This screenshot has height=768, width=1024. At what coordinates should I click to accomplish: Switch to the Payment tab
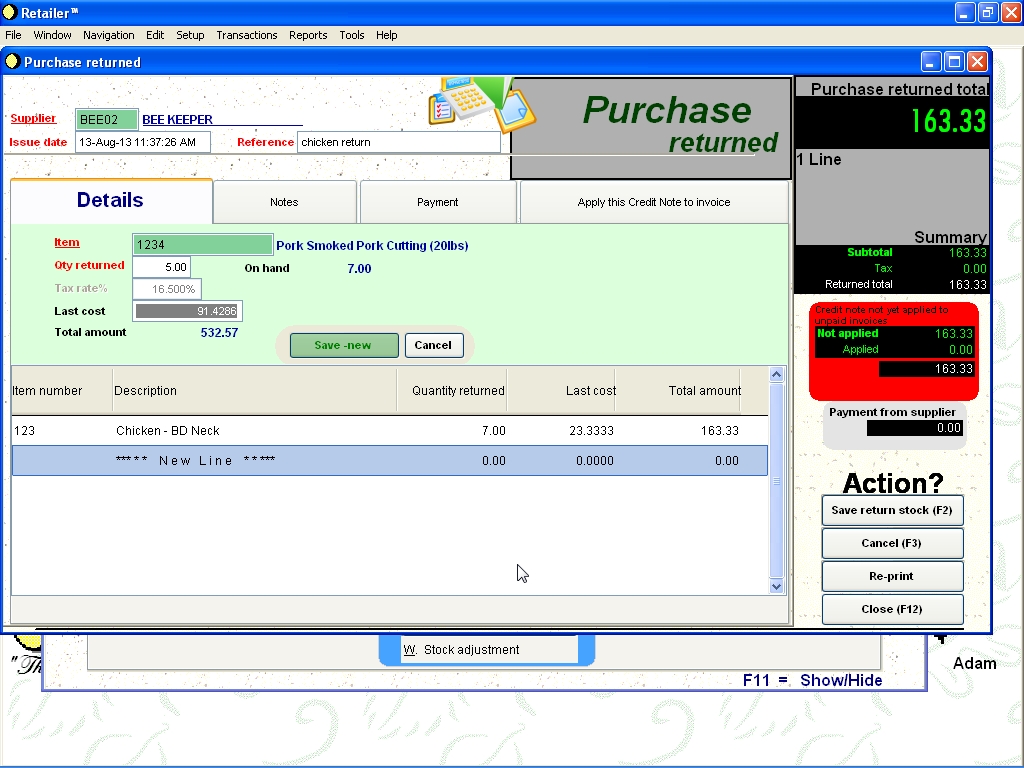click(x=437, y=202)
